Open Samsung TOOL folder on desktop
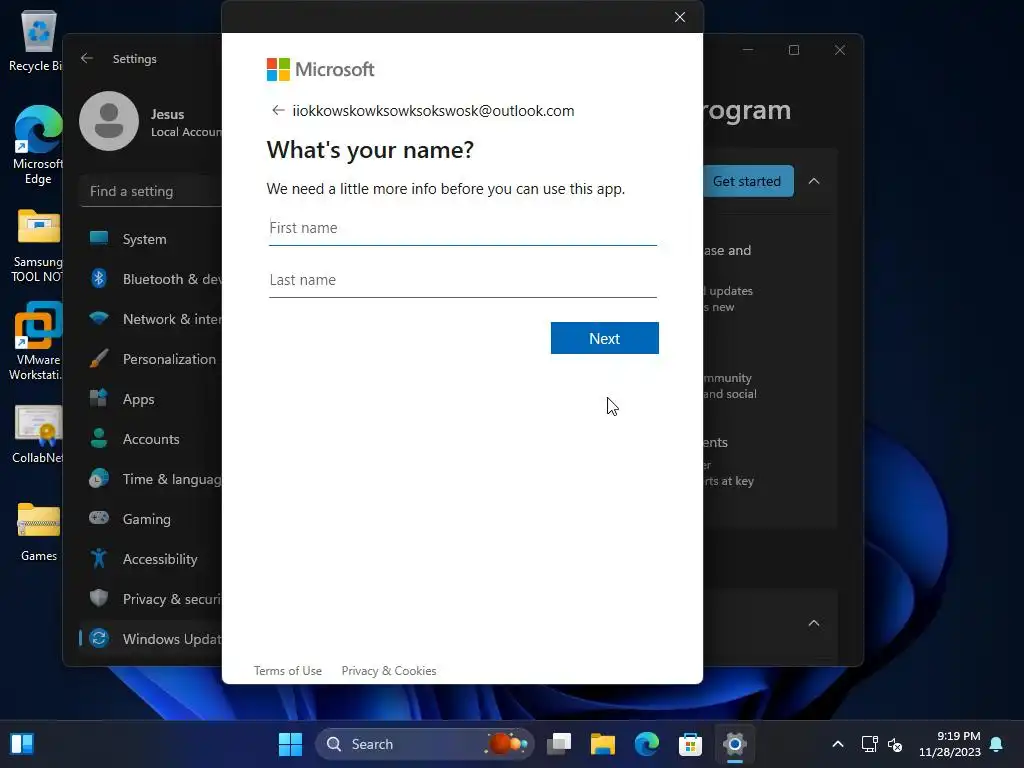1024x768 pixels. (x=38, y=245)
